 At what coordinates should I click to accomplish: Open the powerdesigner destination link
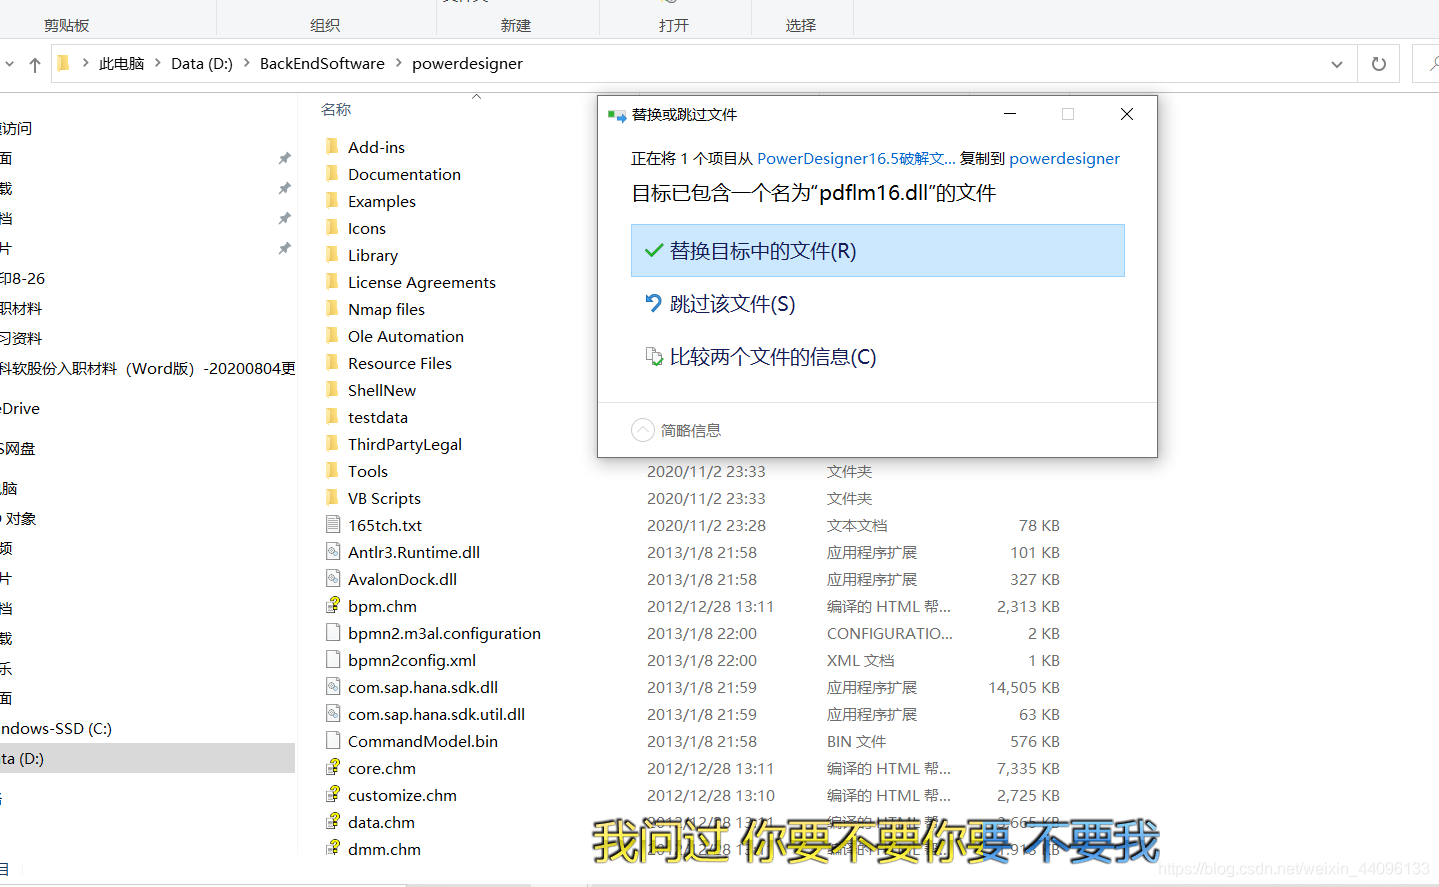click(x=1064, y=158)
